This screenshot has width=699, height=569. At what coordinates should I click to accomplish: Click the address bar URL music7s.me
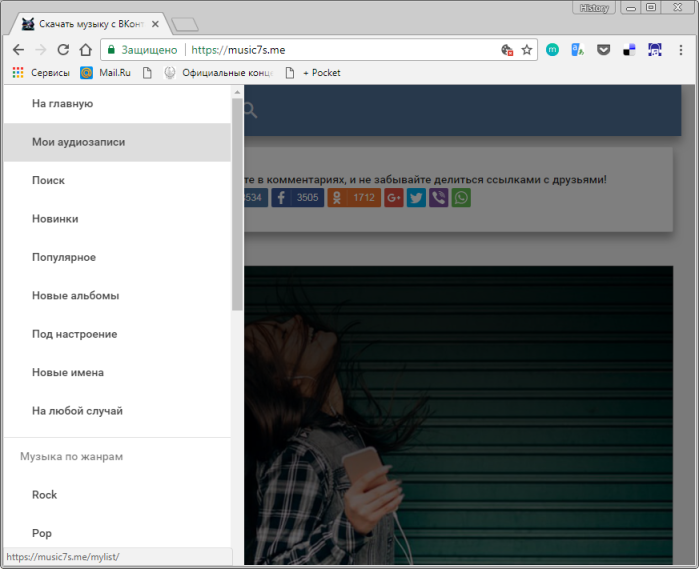coord(238,50)
